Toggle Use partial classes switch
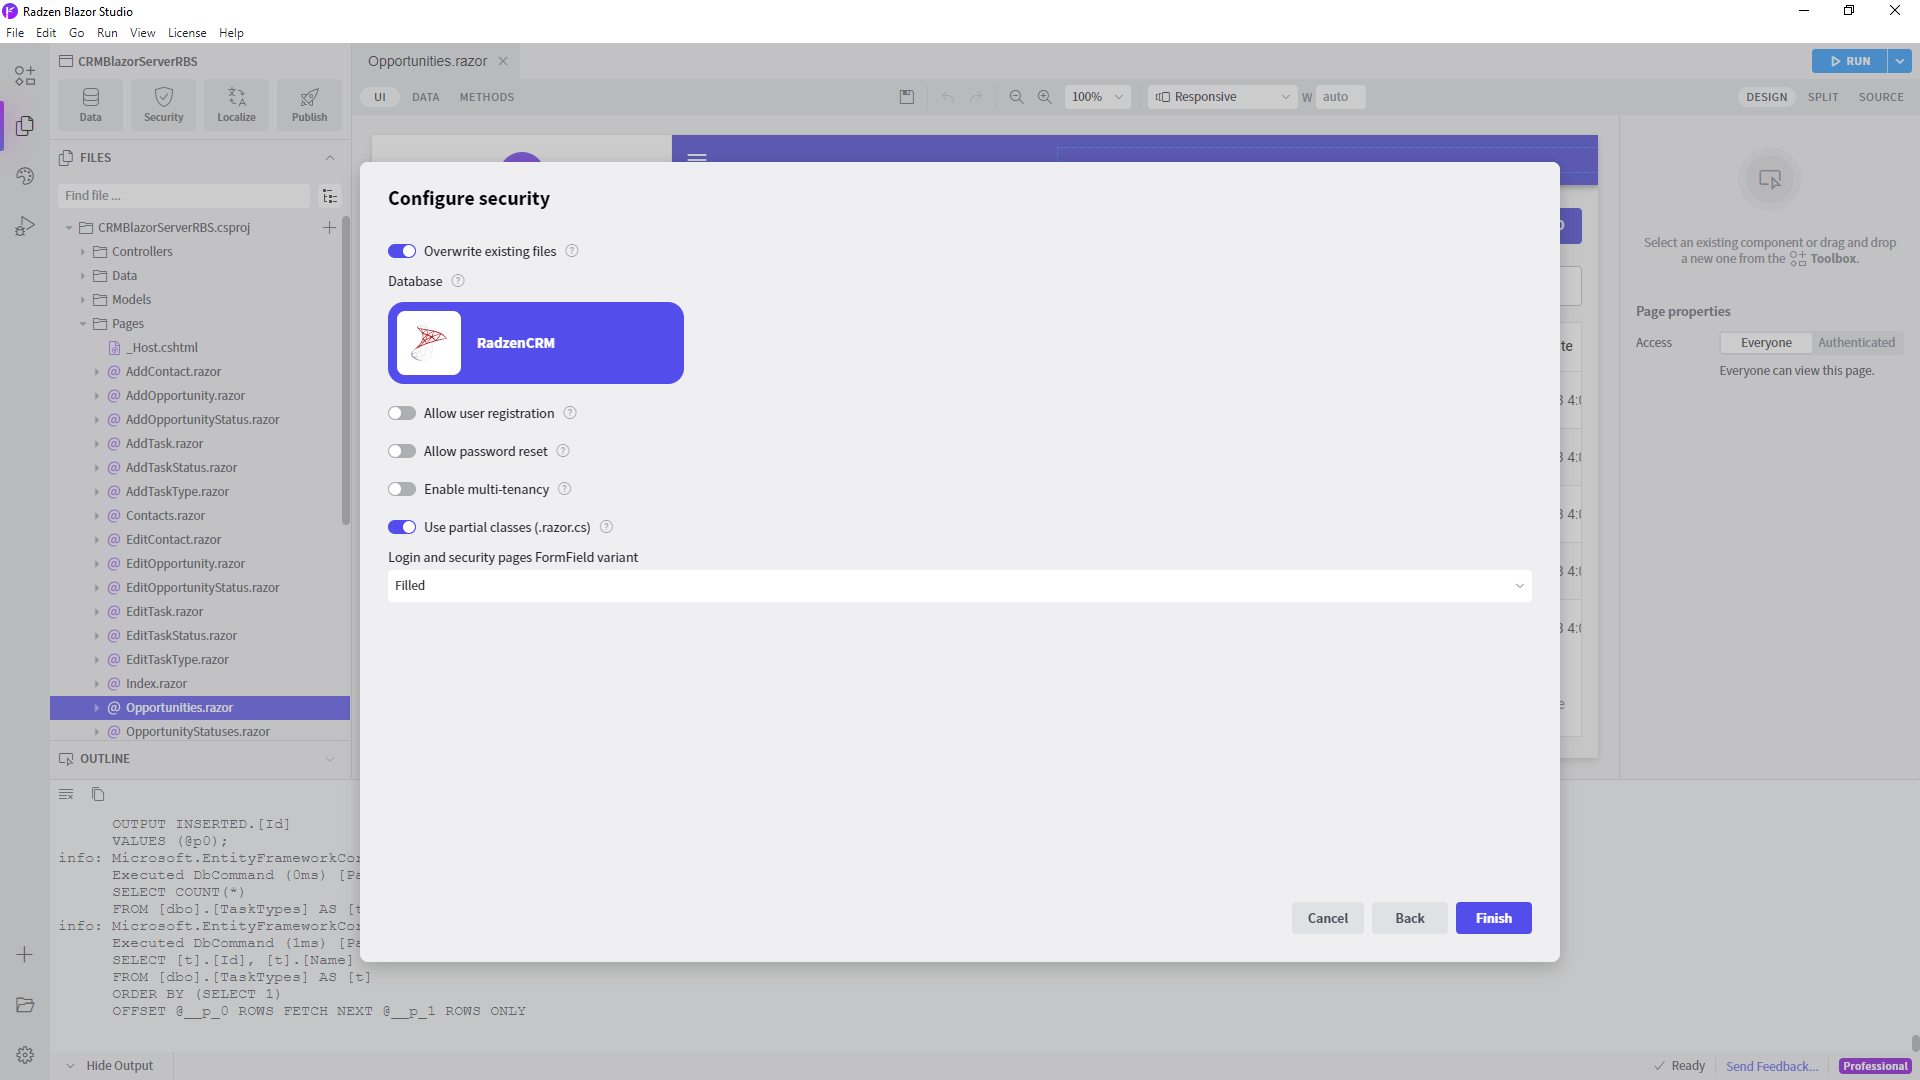This screenshot has width=1920, height=1080. tap(402, 527)
